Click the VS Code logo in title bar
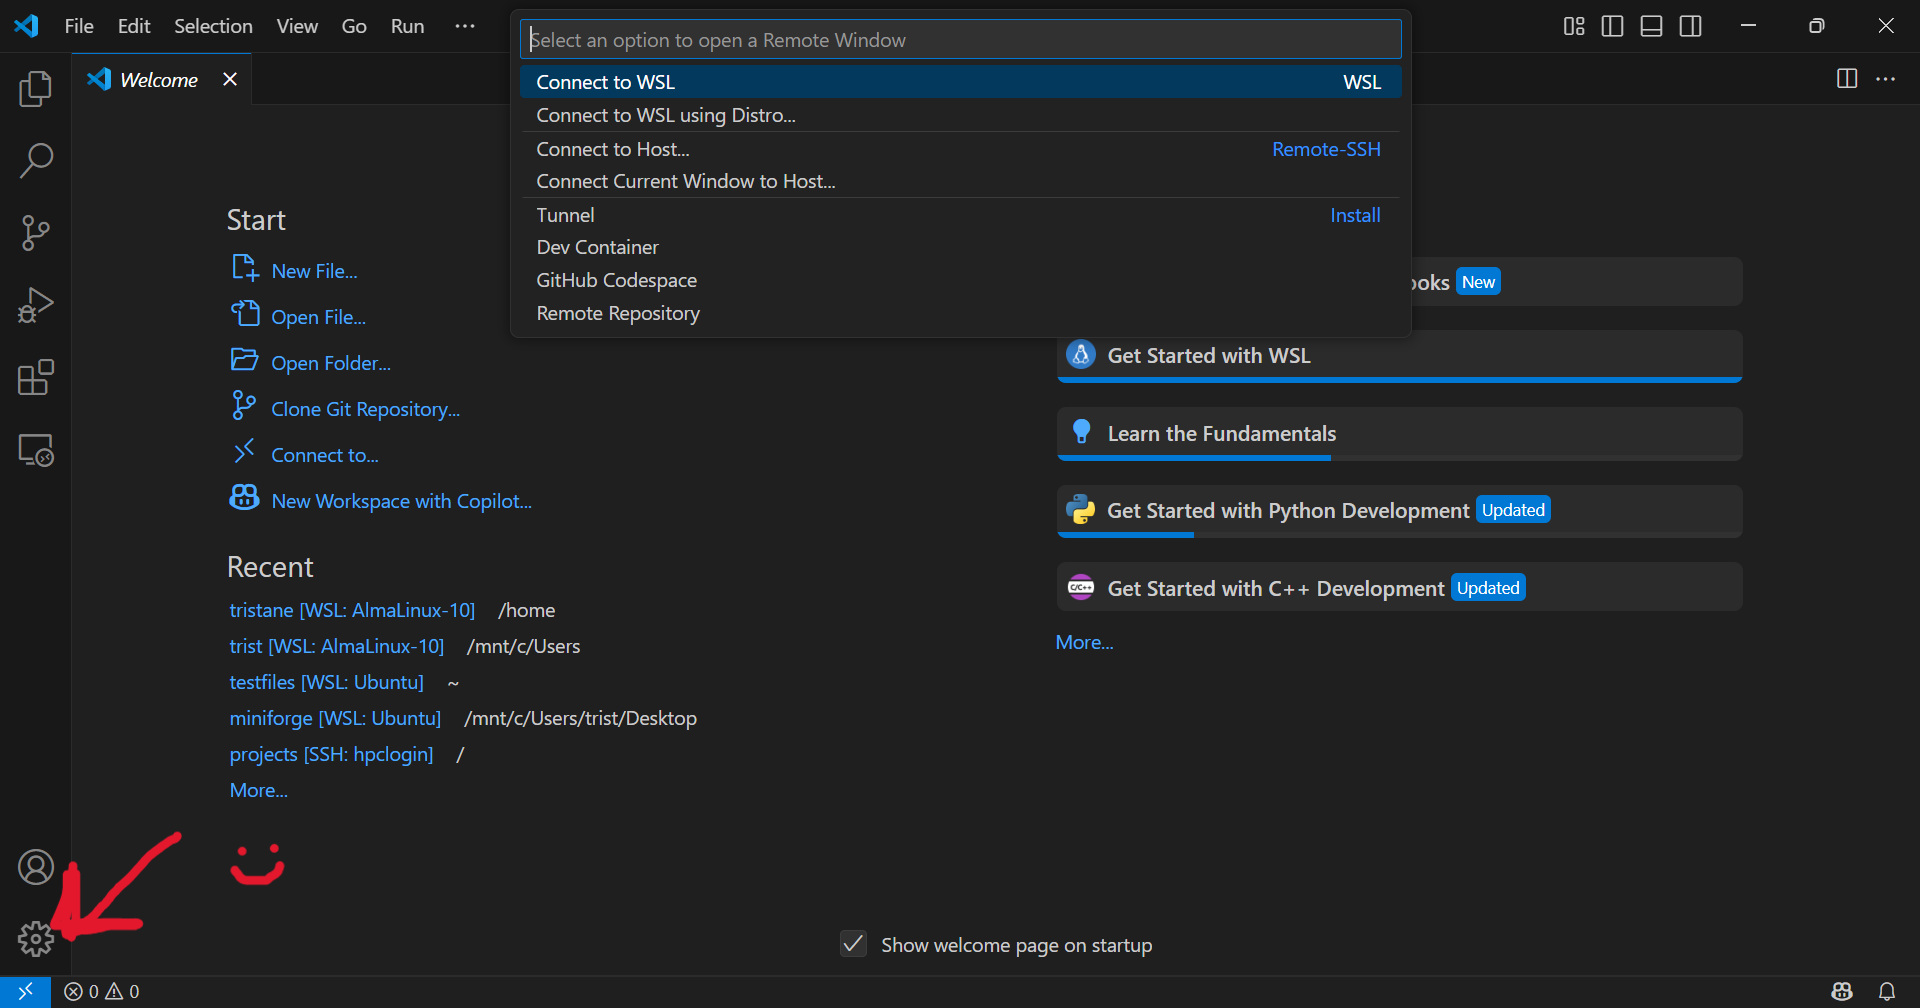This screenshot has width=1920, height=1008. coord(27,26)
